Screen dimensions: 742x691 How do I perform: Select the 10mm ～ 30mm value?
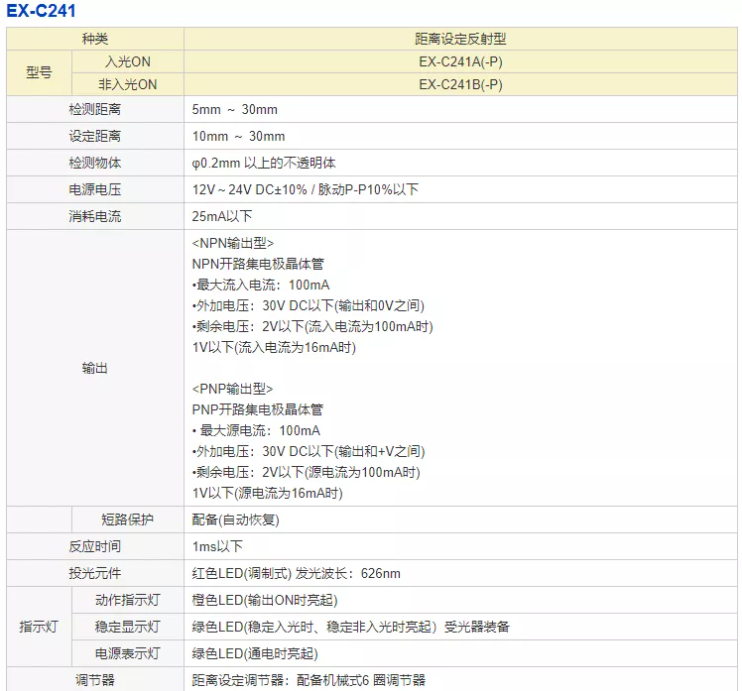point(239,136)
